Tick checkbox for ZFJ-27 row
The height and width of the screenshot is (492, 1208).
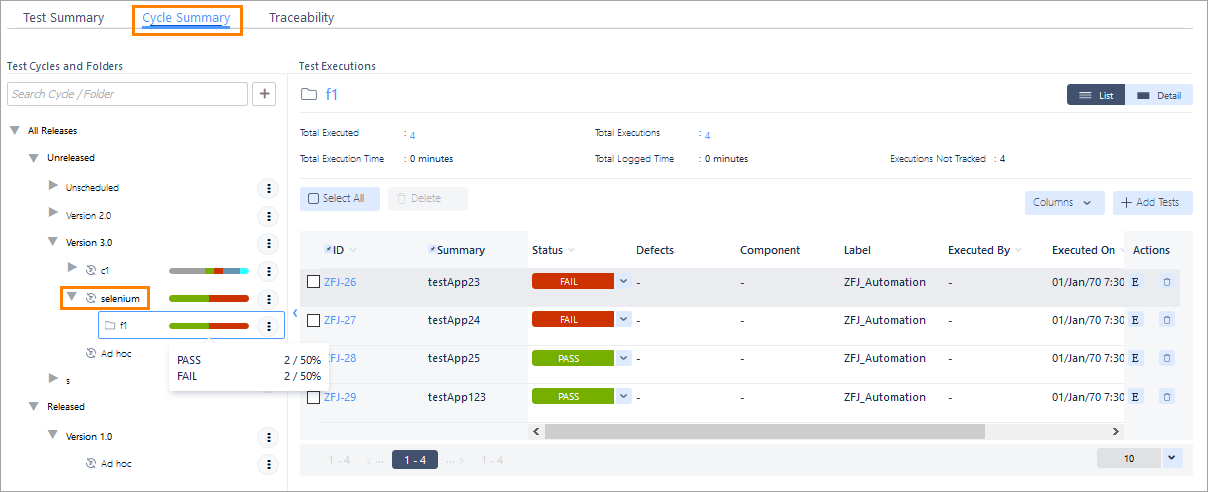(314, 320)
